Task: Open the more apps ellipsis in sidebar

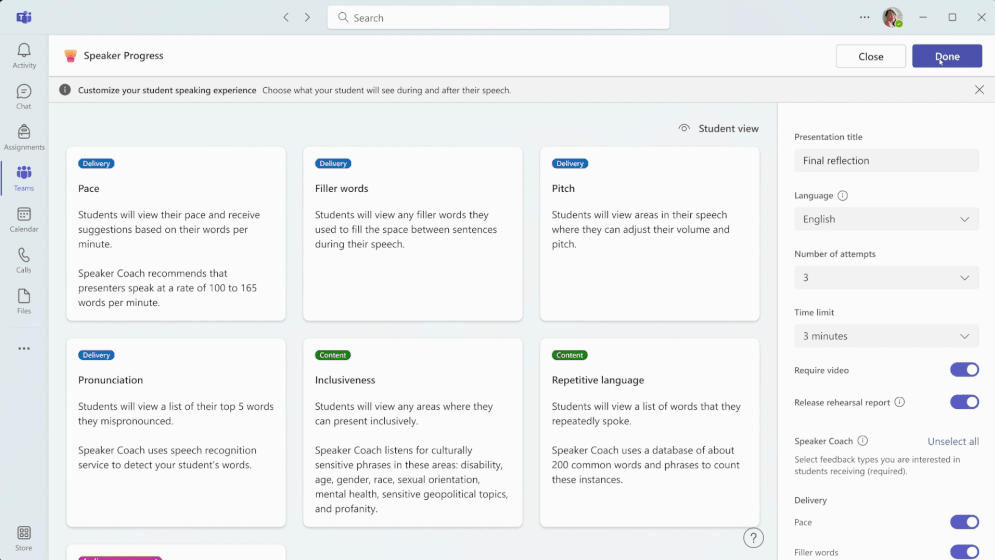Action: pos(24,349)
